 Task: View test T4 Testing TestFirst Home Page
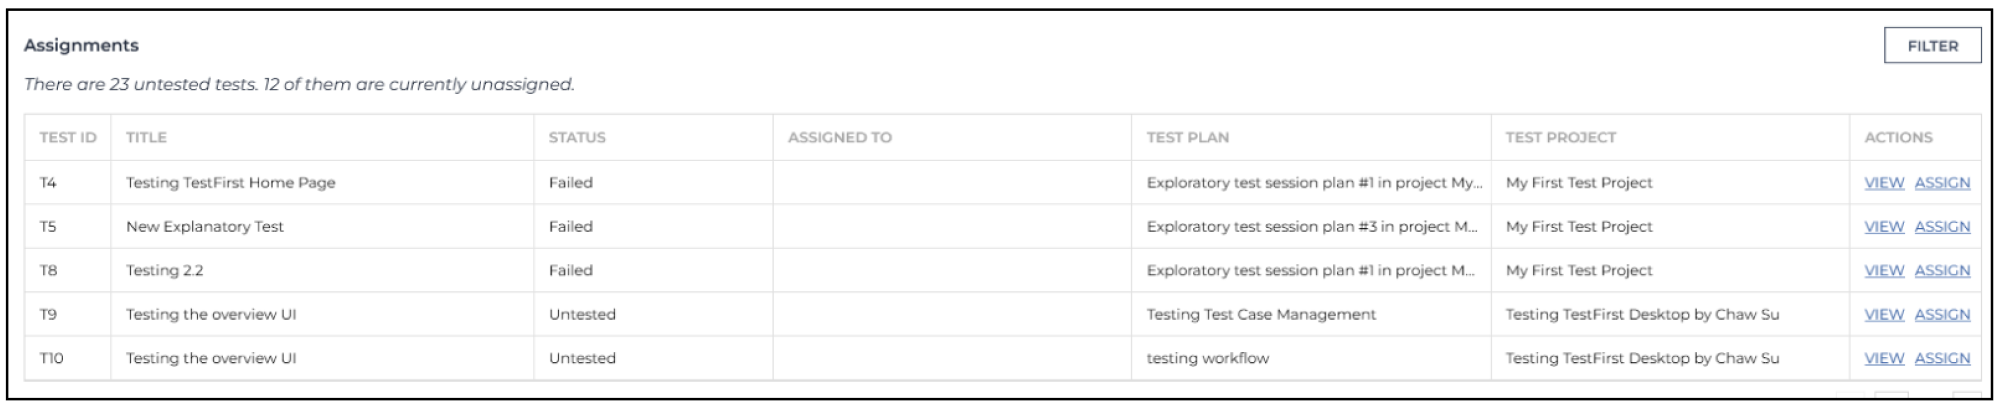pyautogui.click(x=1884, y=183)
